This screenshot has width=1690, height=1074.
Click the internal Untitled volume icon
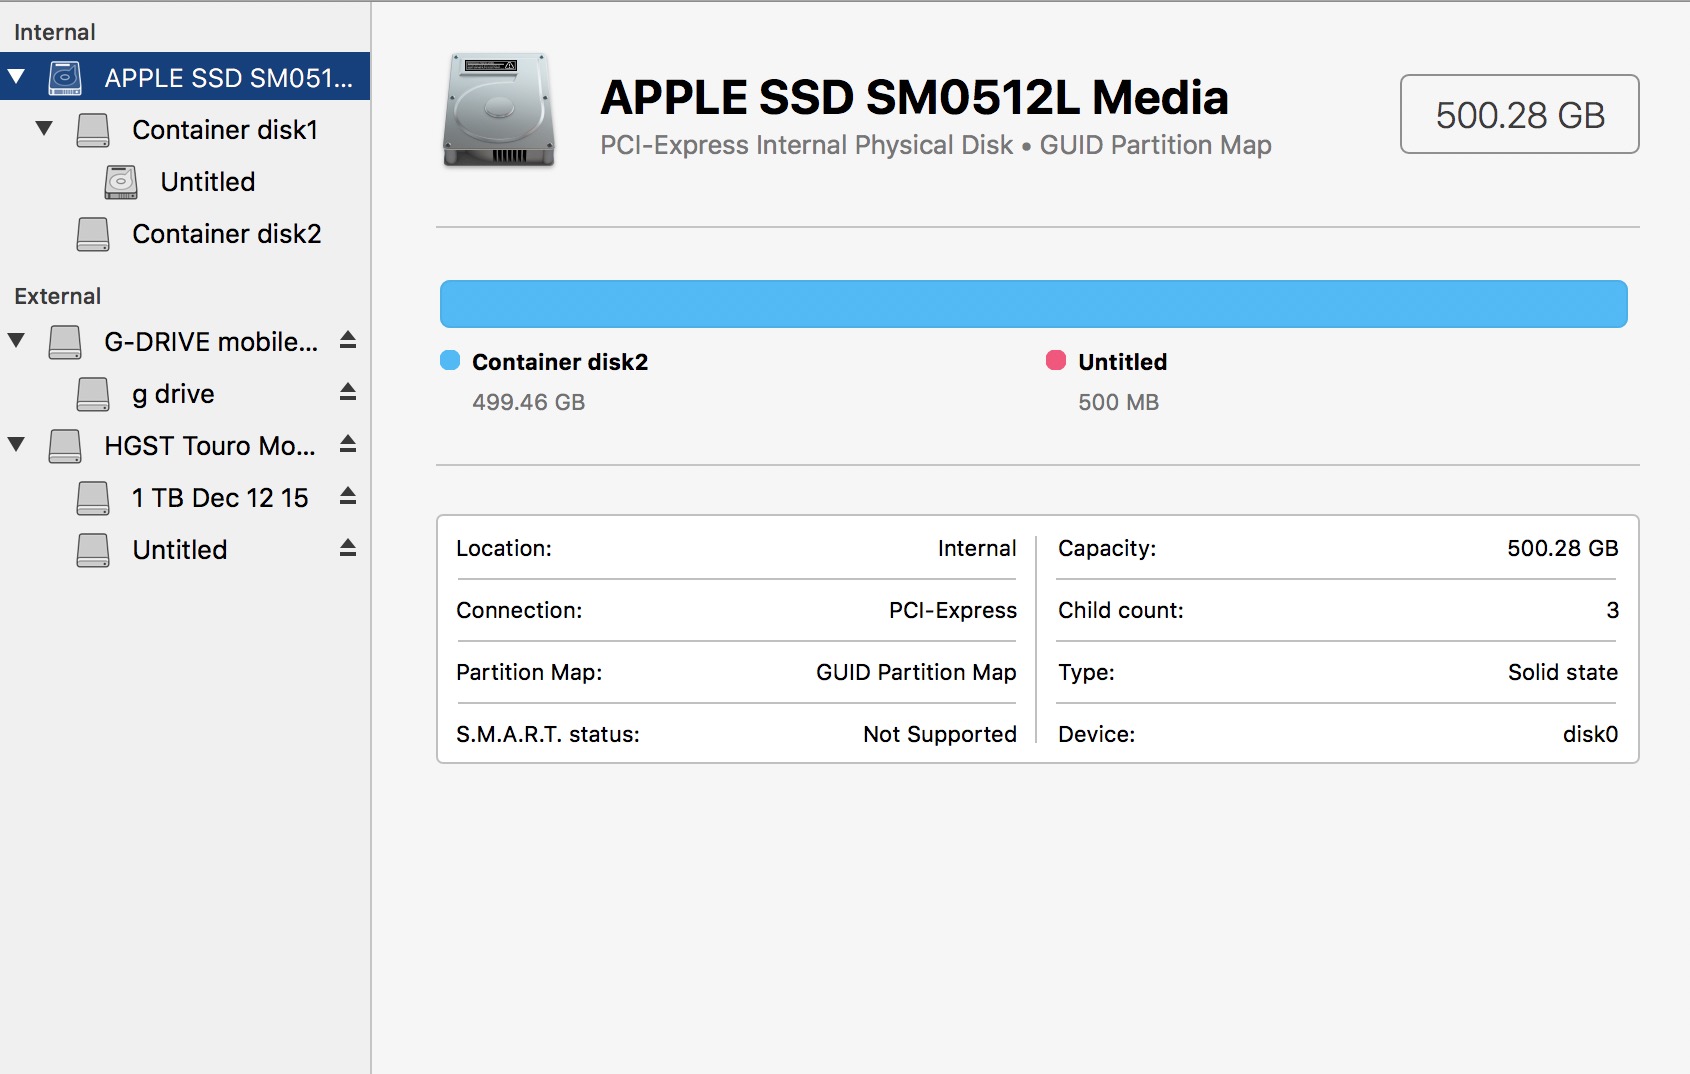point(121,182)
